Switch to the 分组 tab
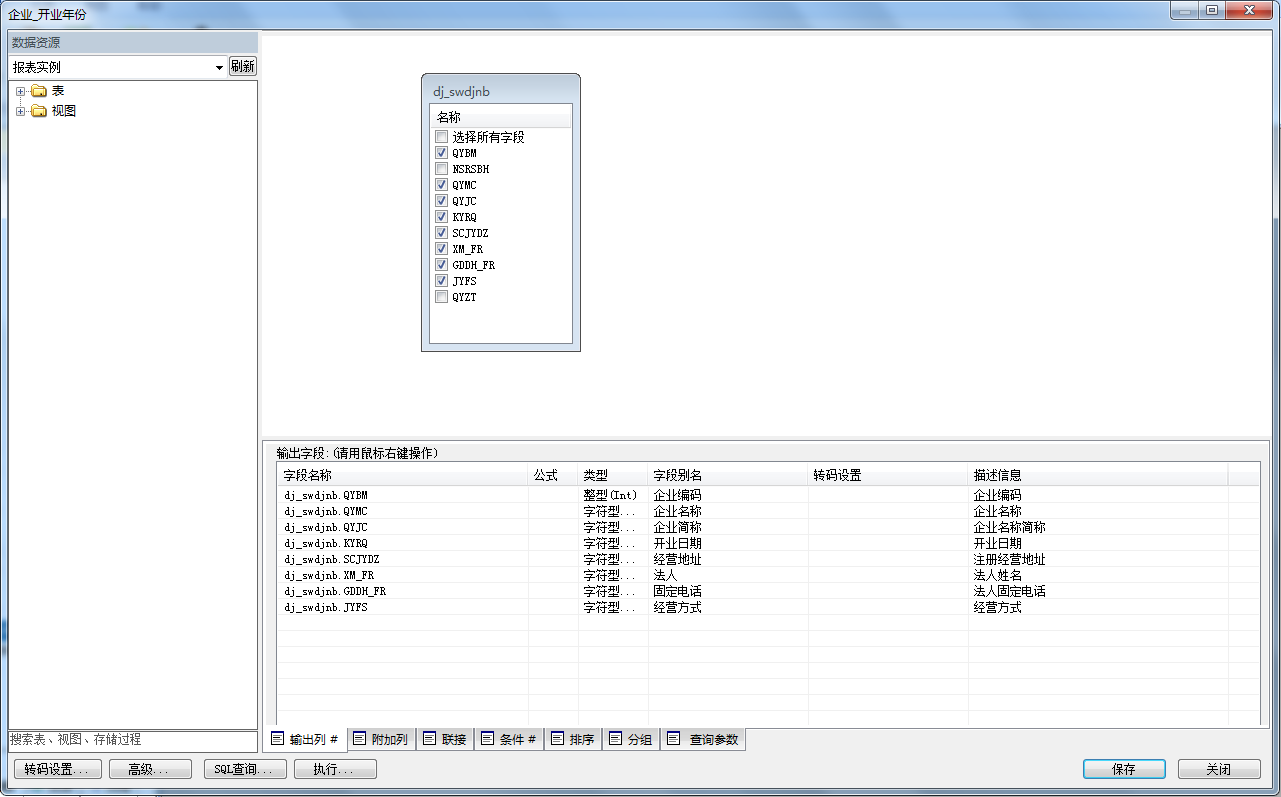The image size is (1281, 797). coord(631,739)
